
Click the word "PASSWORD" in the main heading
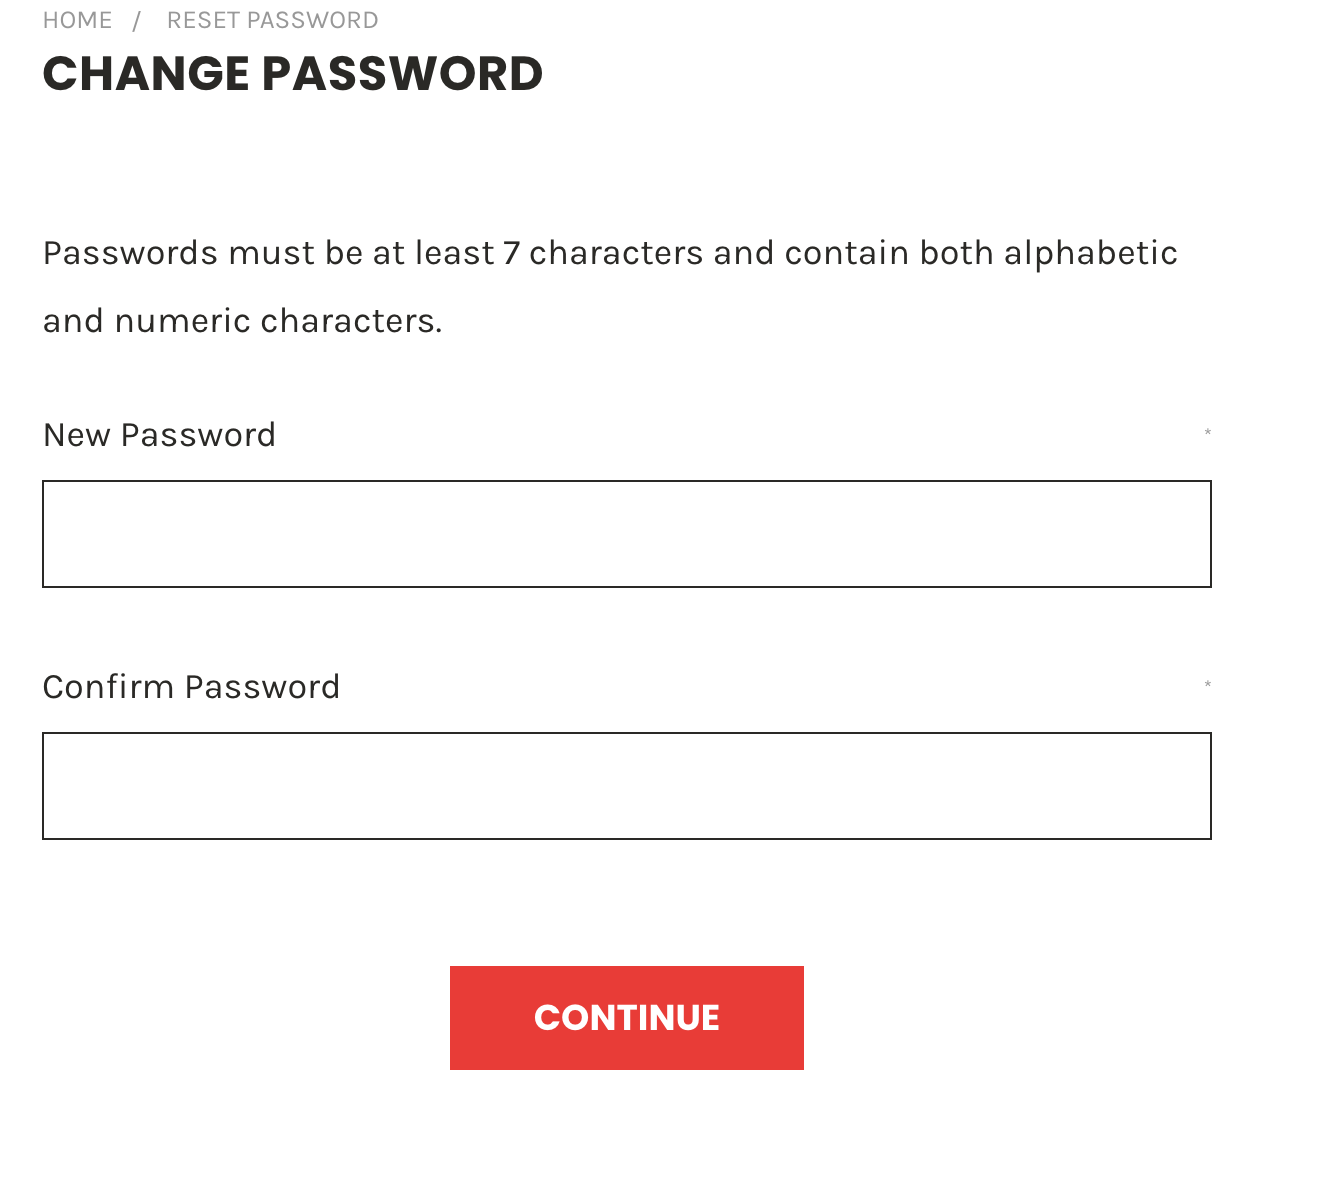[x=402, y=74]
